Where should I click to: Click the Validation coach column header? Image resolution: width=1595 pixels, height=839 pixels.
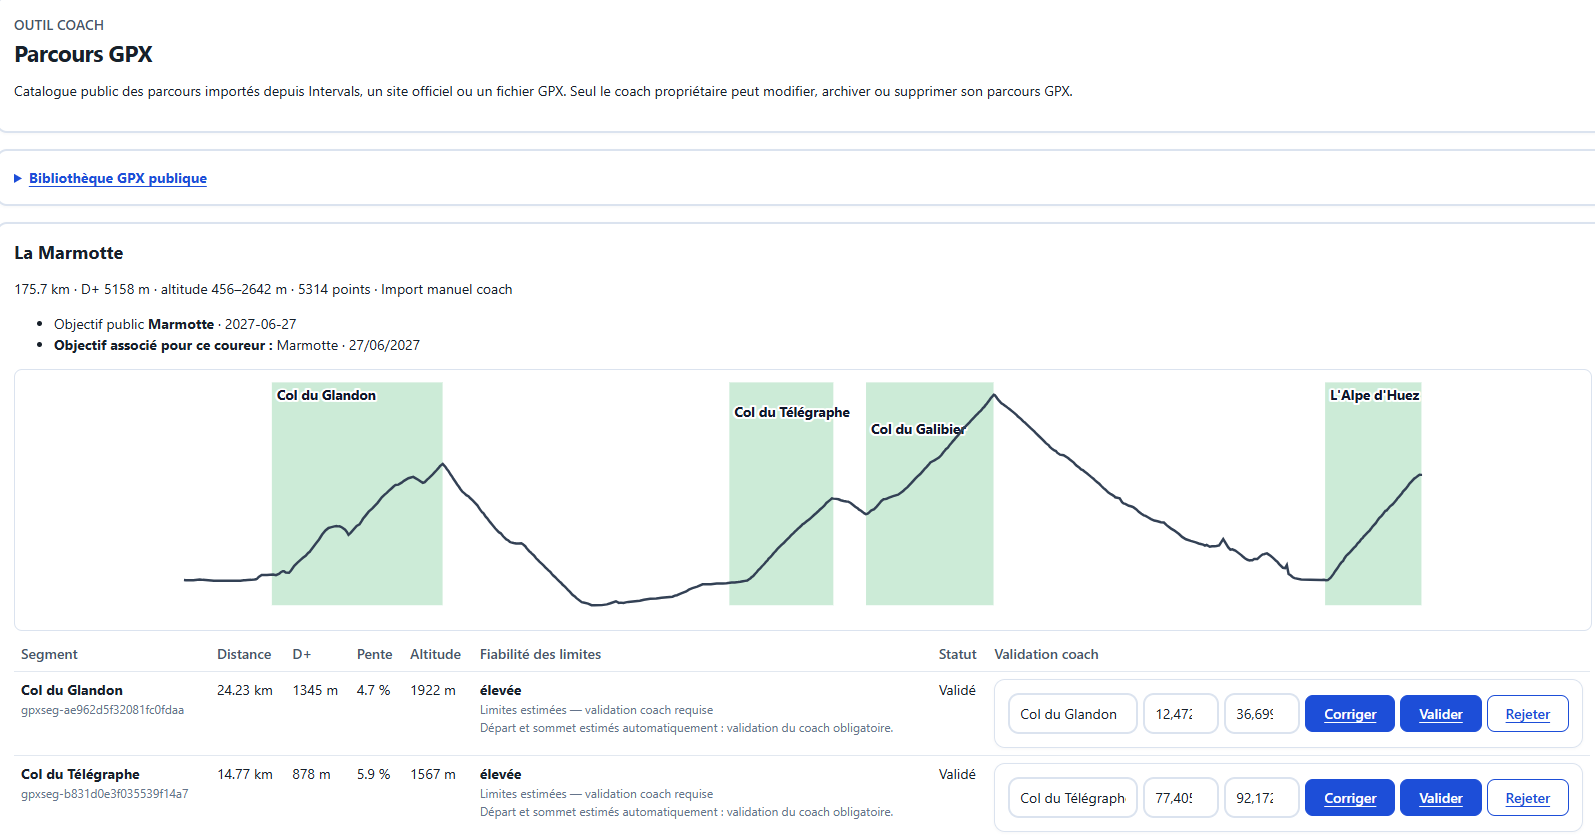point(1046,654)
